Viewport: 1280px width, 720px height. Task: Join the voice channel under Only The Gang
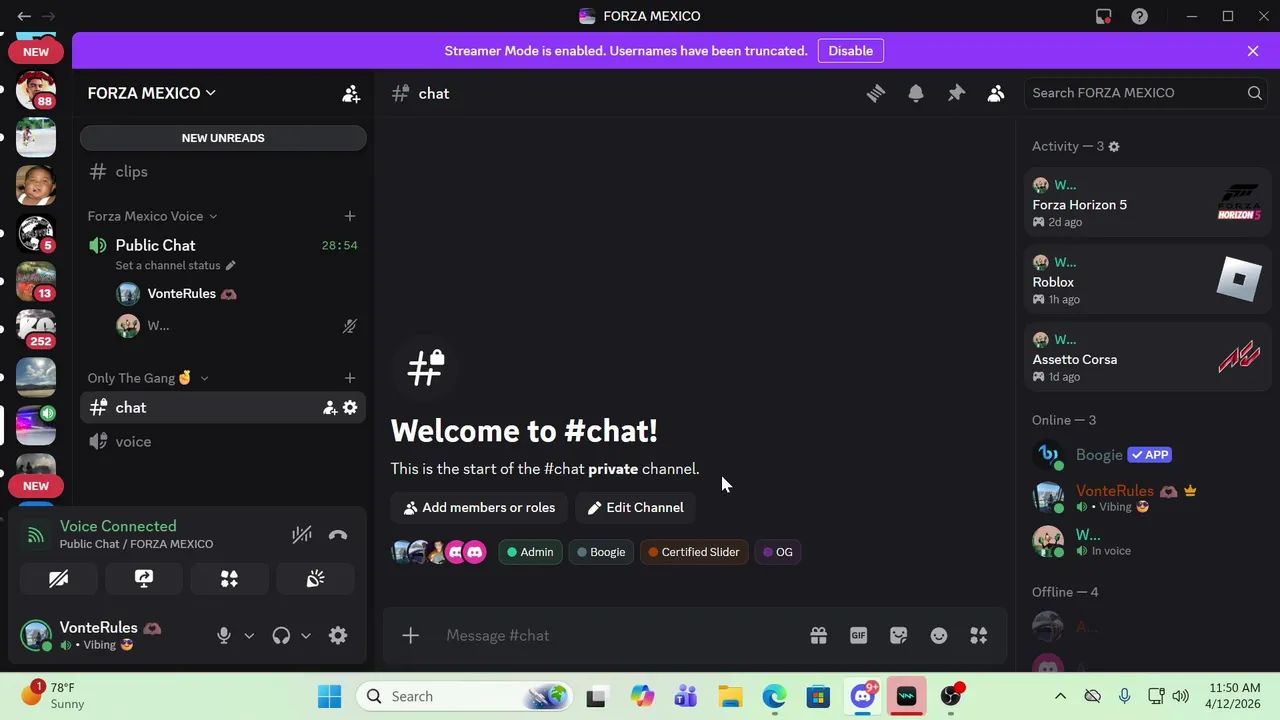tap(223, 441)
